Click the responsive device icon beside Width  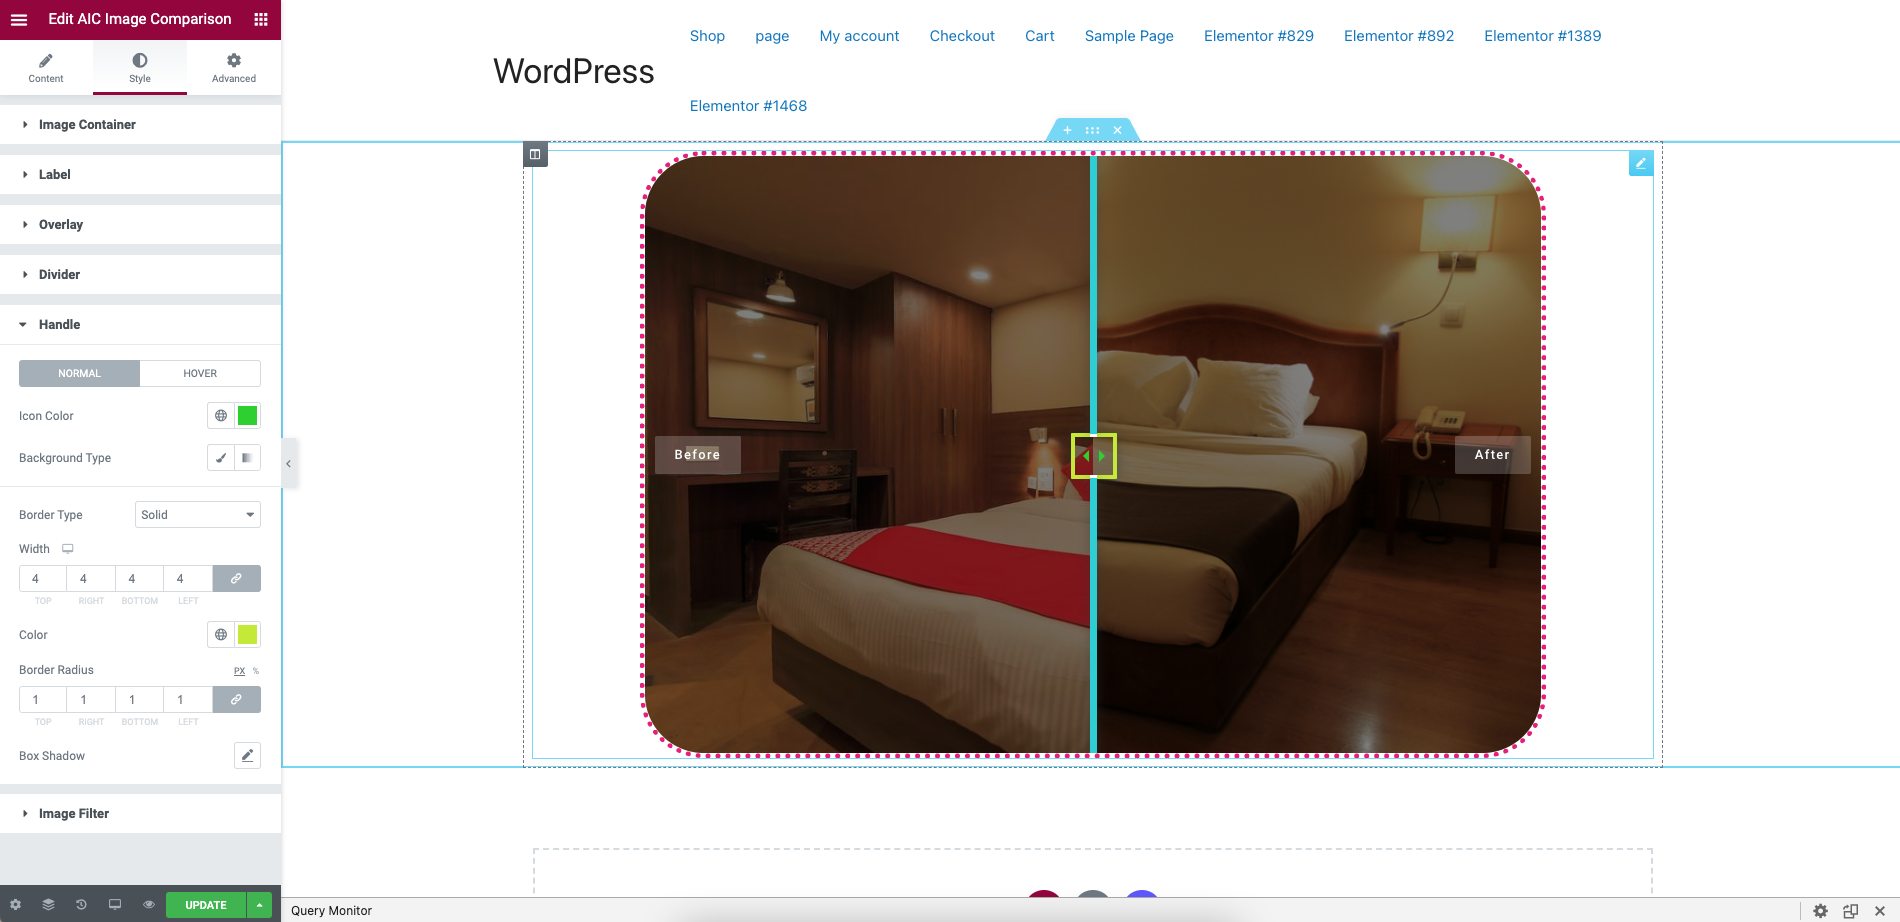pyautogui.click(x=68, y=549)
